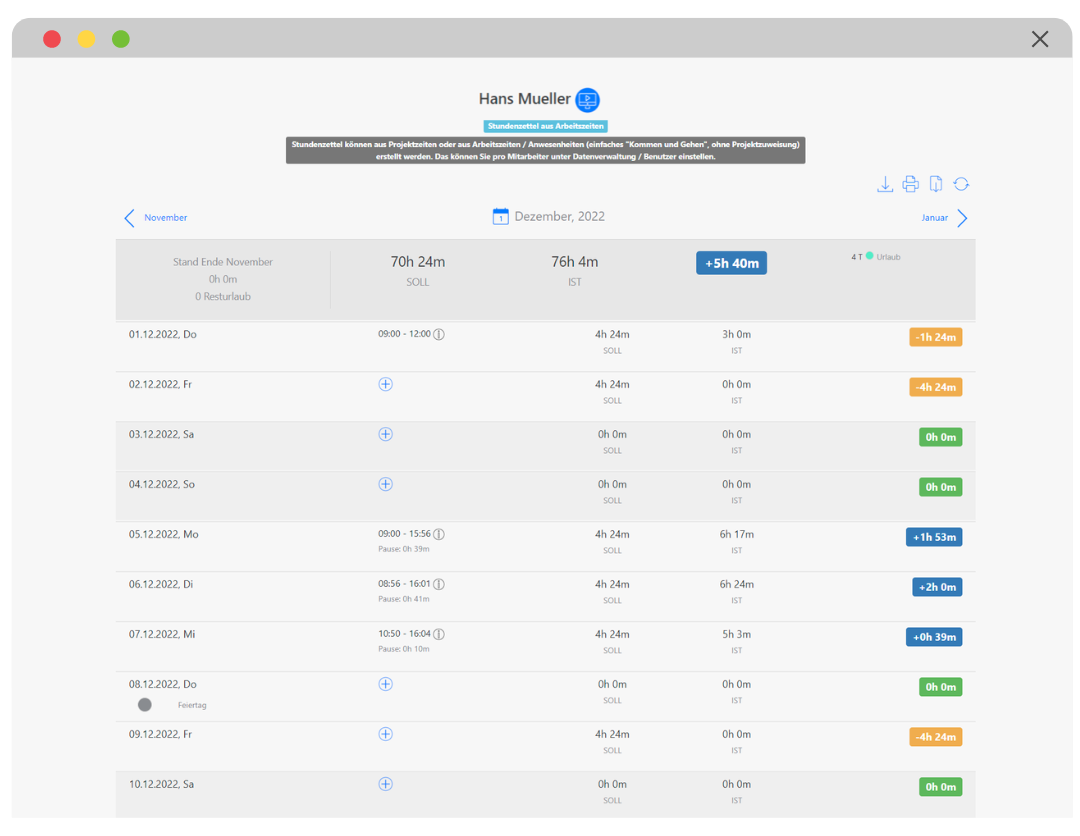Click the document export icon

[936, 184]
